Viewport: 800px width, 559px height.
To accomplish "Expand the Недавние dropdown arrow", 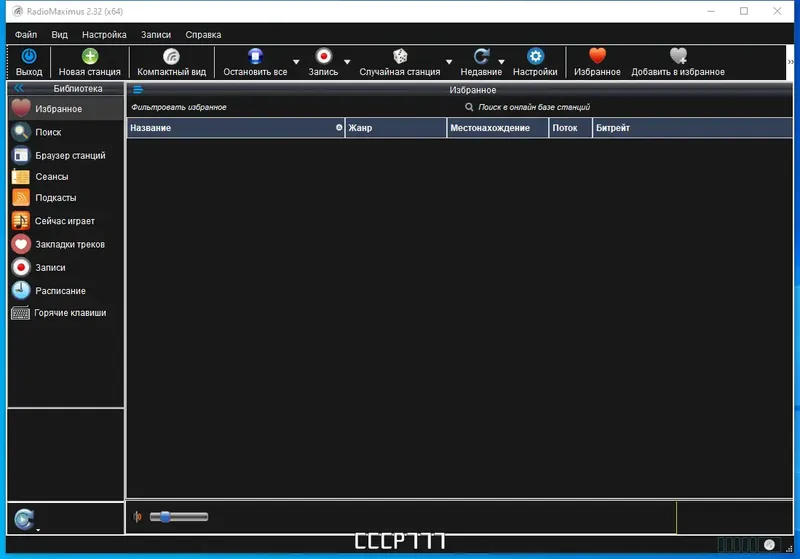I will (502, 62).
